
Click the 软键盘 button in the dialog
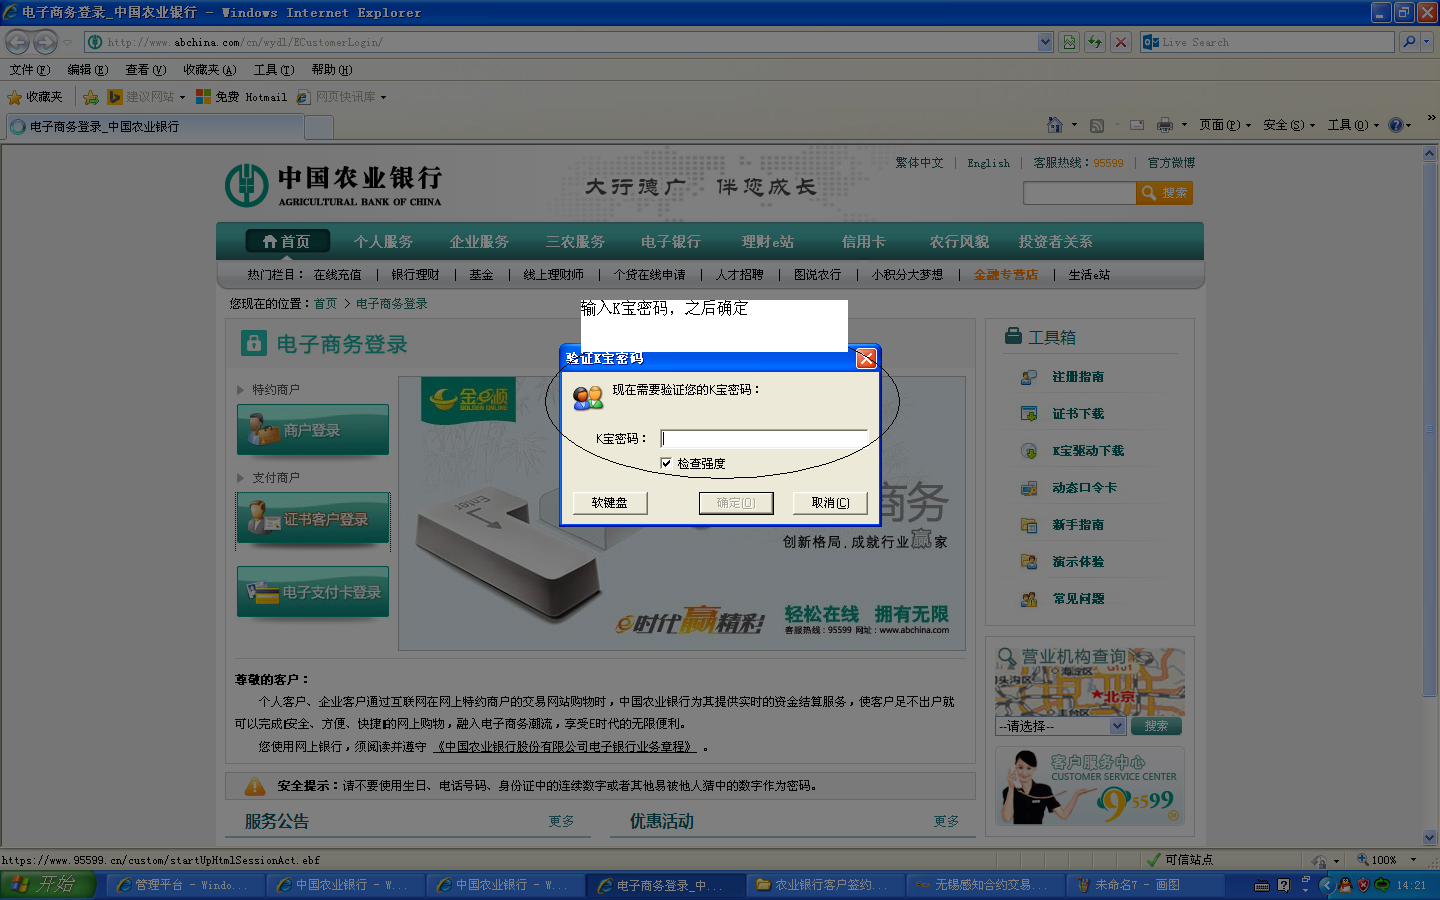[610, 503]
